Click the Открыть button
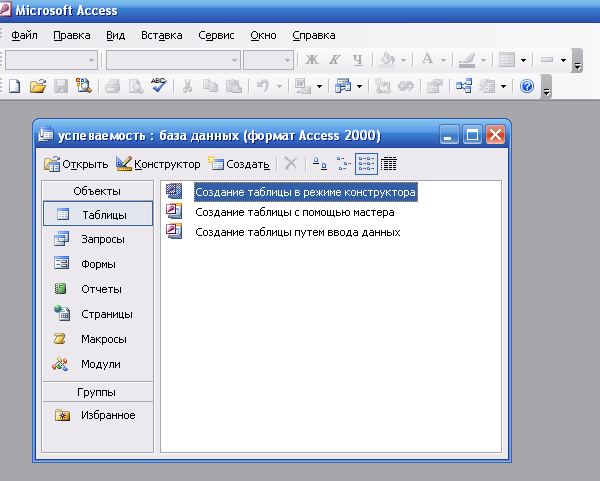Image resolution: width=600 pixels, height=481 pixels. 76,164
